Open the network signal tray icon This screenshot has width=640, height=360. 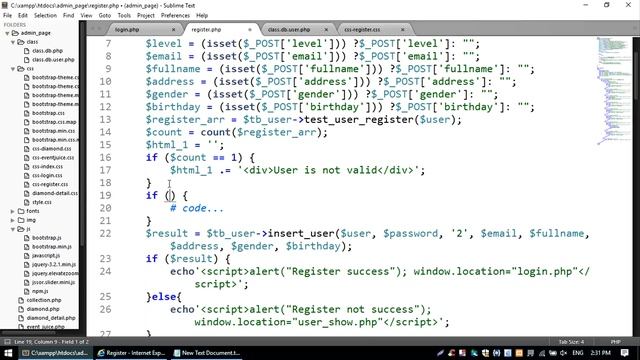point(542,353)
